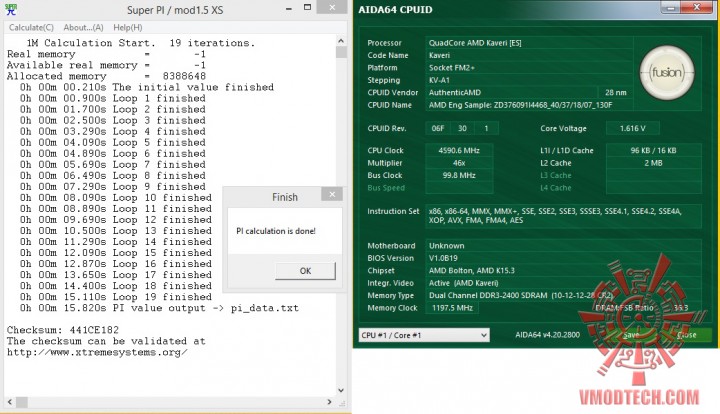Click the BIOS Version value V1.0B19
The width and height of the screenshot is (720, 414).
(x=443, y=258)
